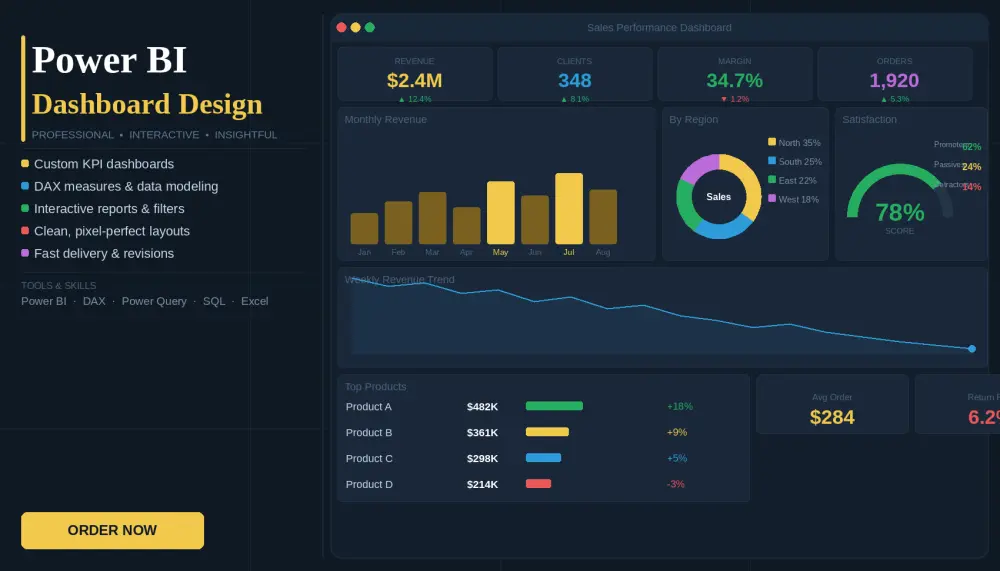
Task: Select the Product C row
Action: click(x=543, y=458)
